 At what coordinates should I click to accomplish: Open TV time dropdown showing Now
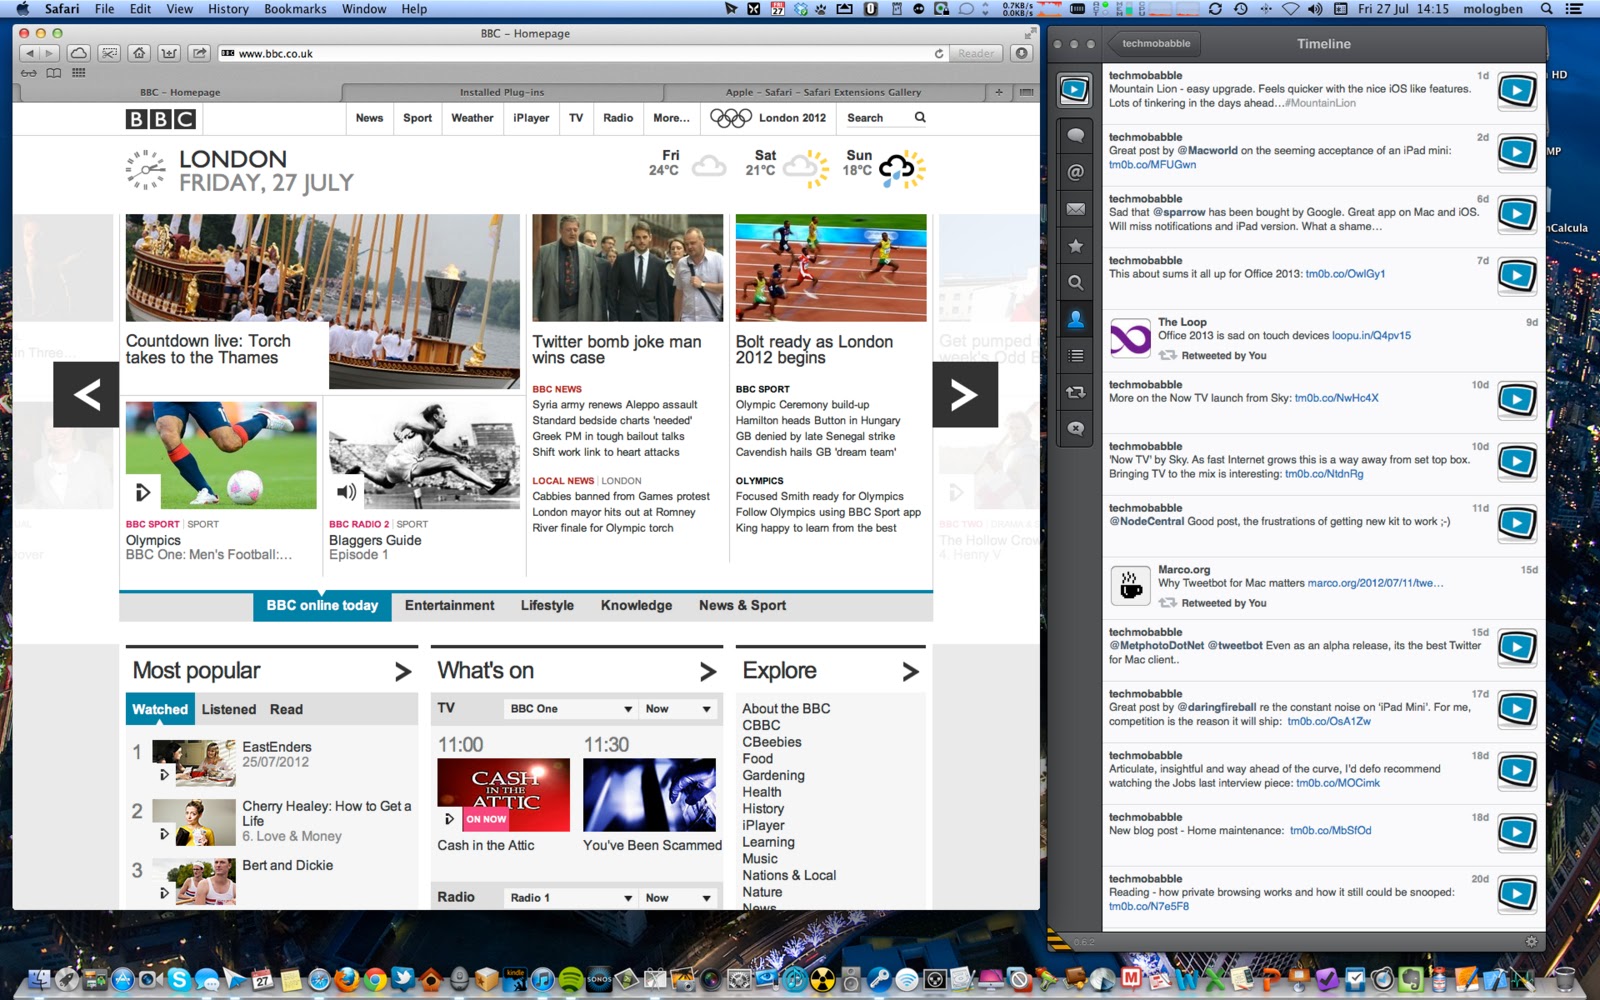(679, 709)
